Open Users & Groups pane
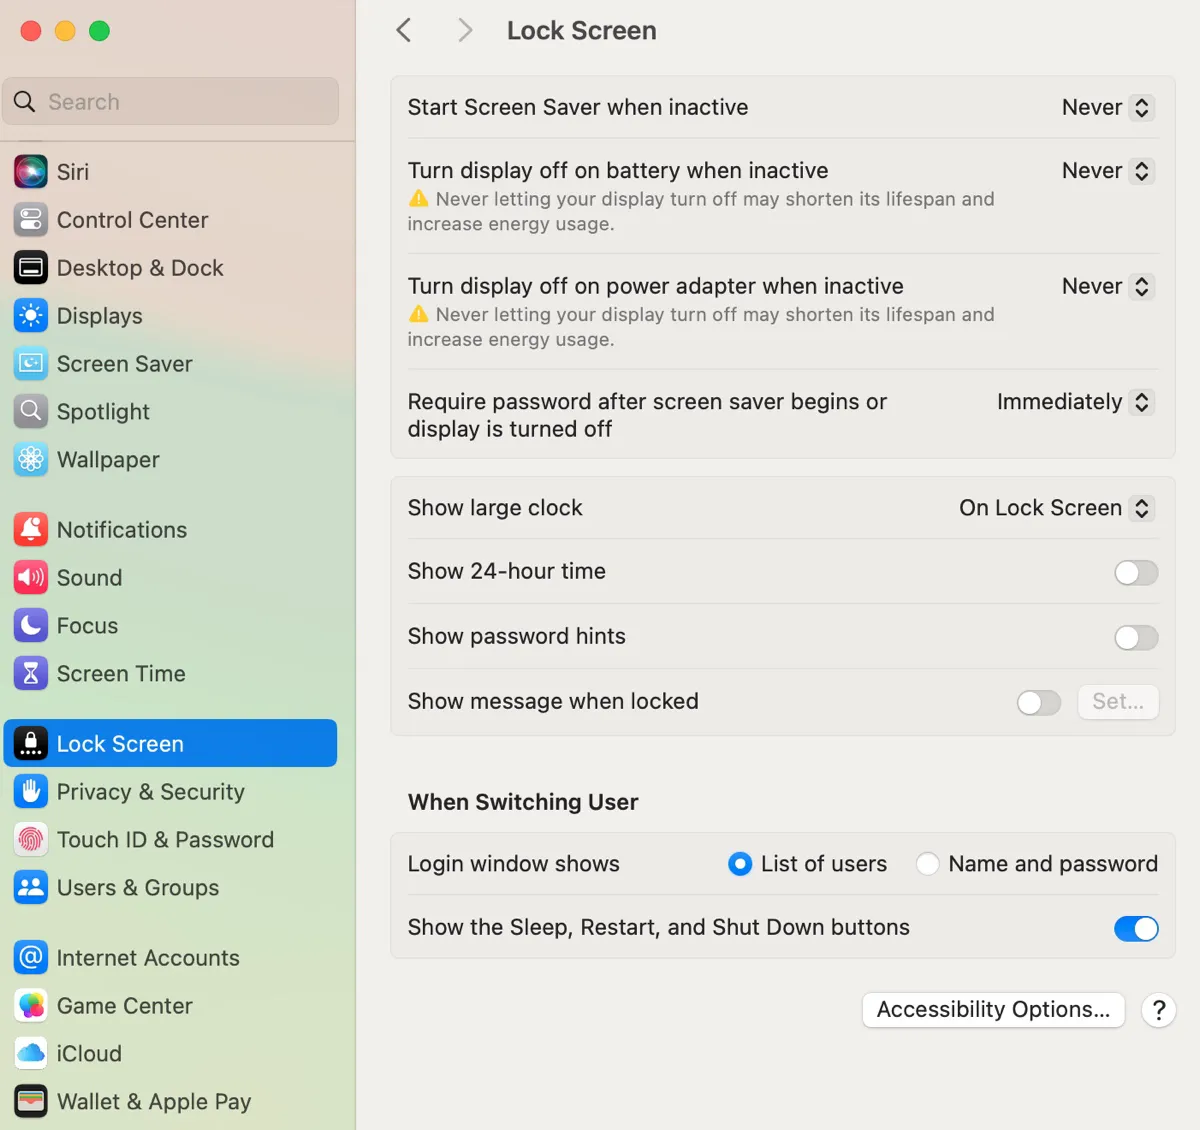1200x1130 pixels. click(170, 888)
